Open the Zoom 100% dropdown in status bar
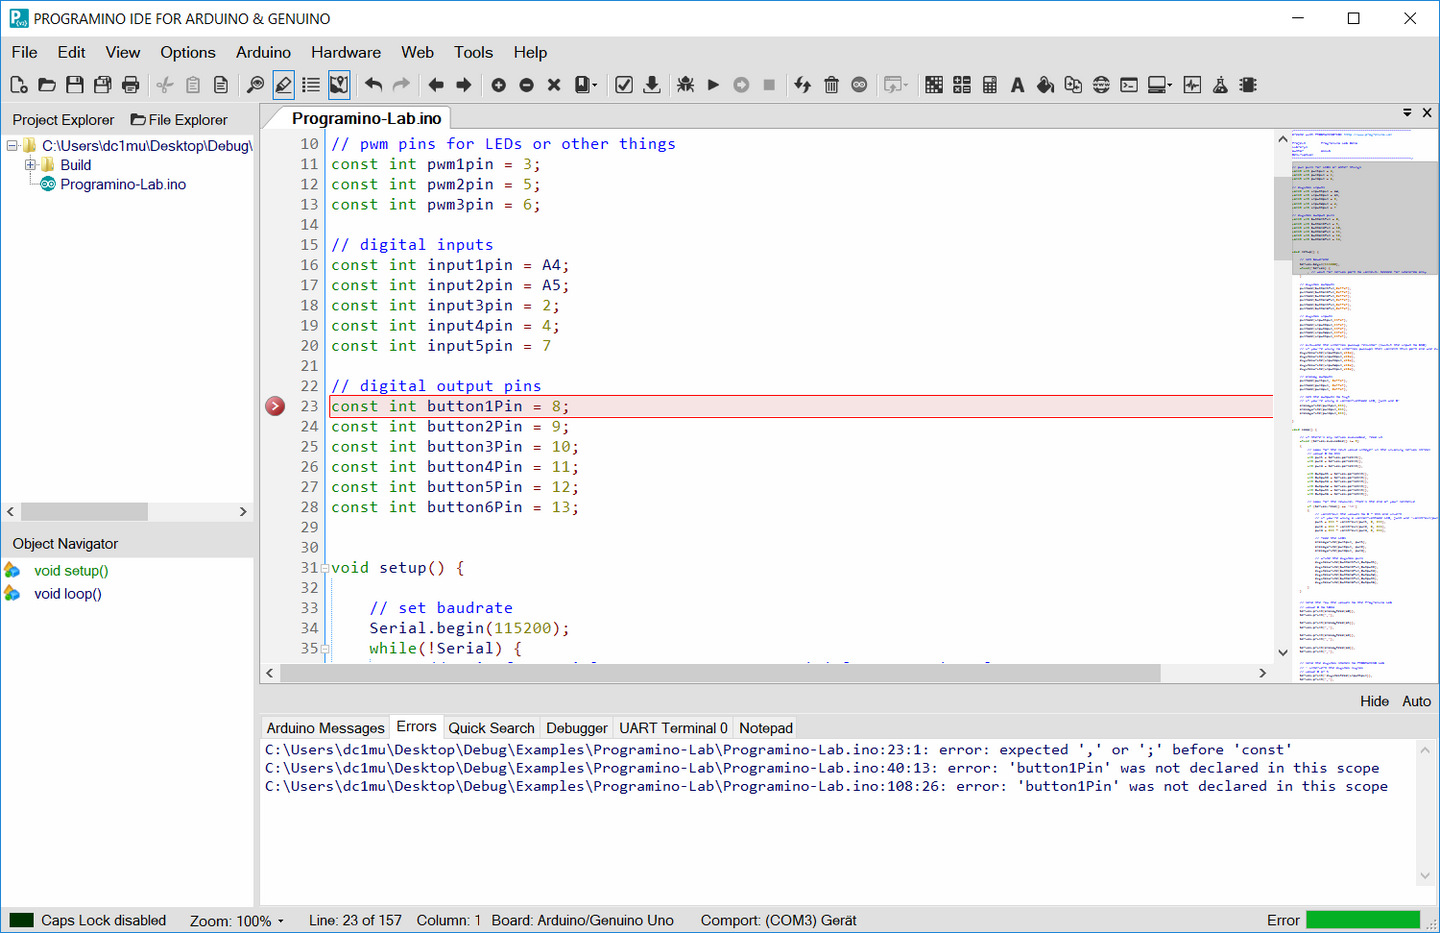 point(237,921)
